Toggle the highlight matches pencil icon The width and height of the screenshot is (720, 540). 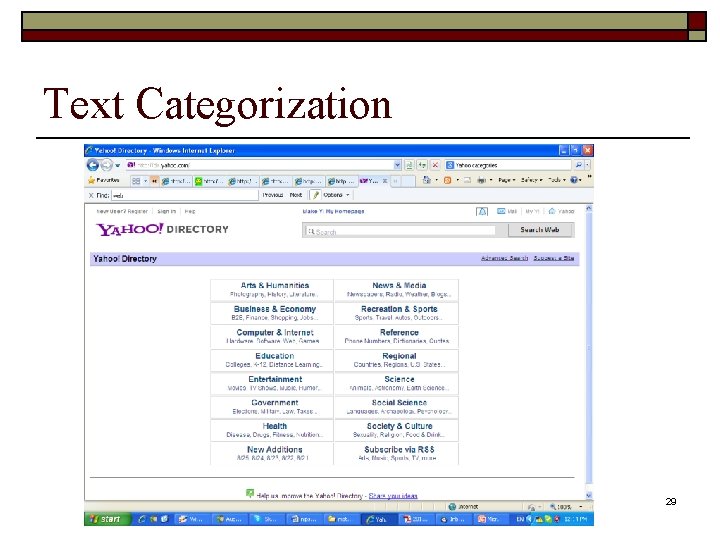(x=315, y=195)
